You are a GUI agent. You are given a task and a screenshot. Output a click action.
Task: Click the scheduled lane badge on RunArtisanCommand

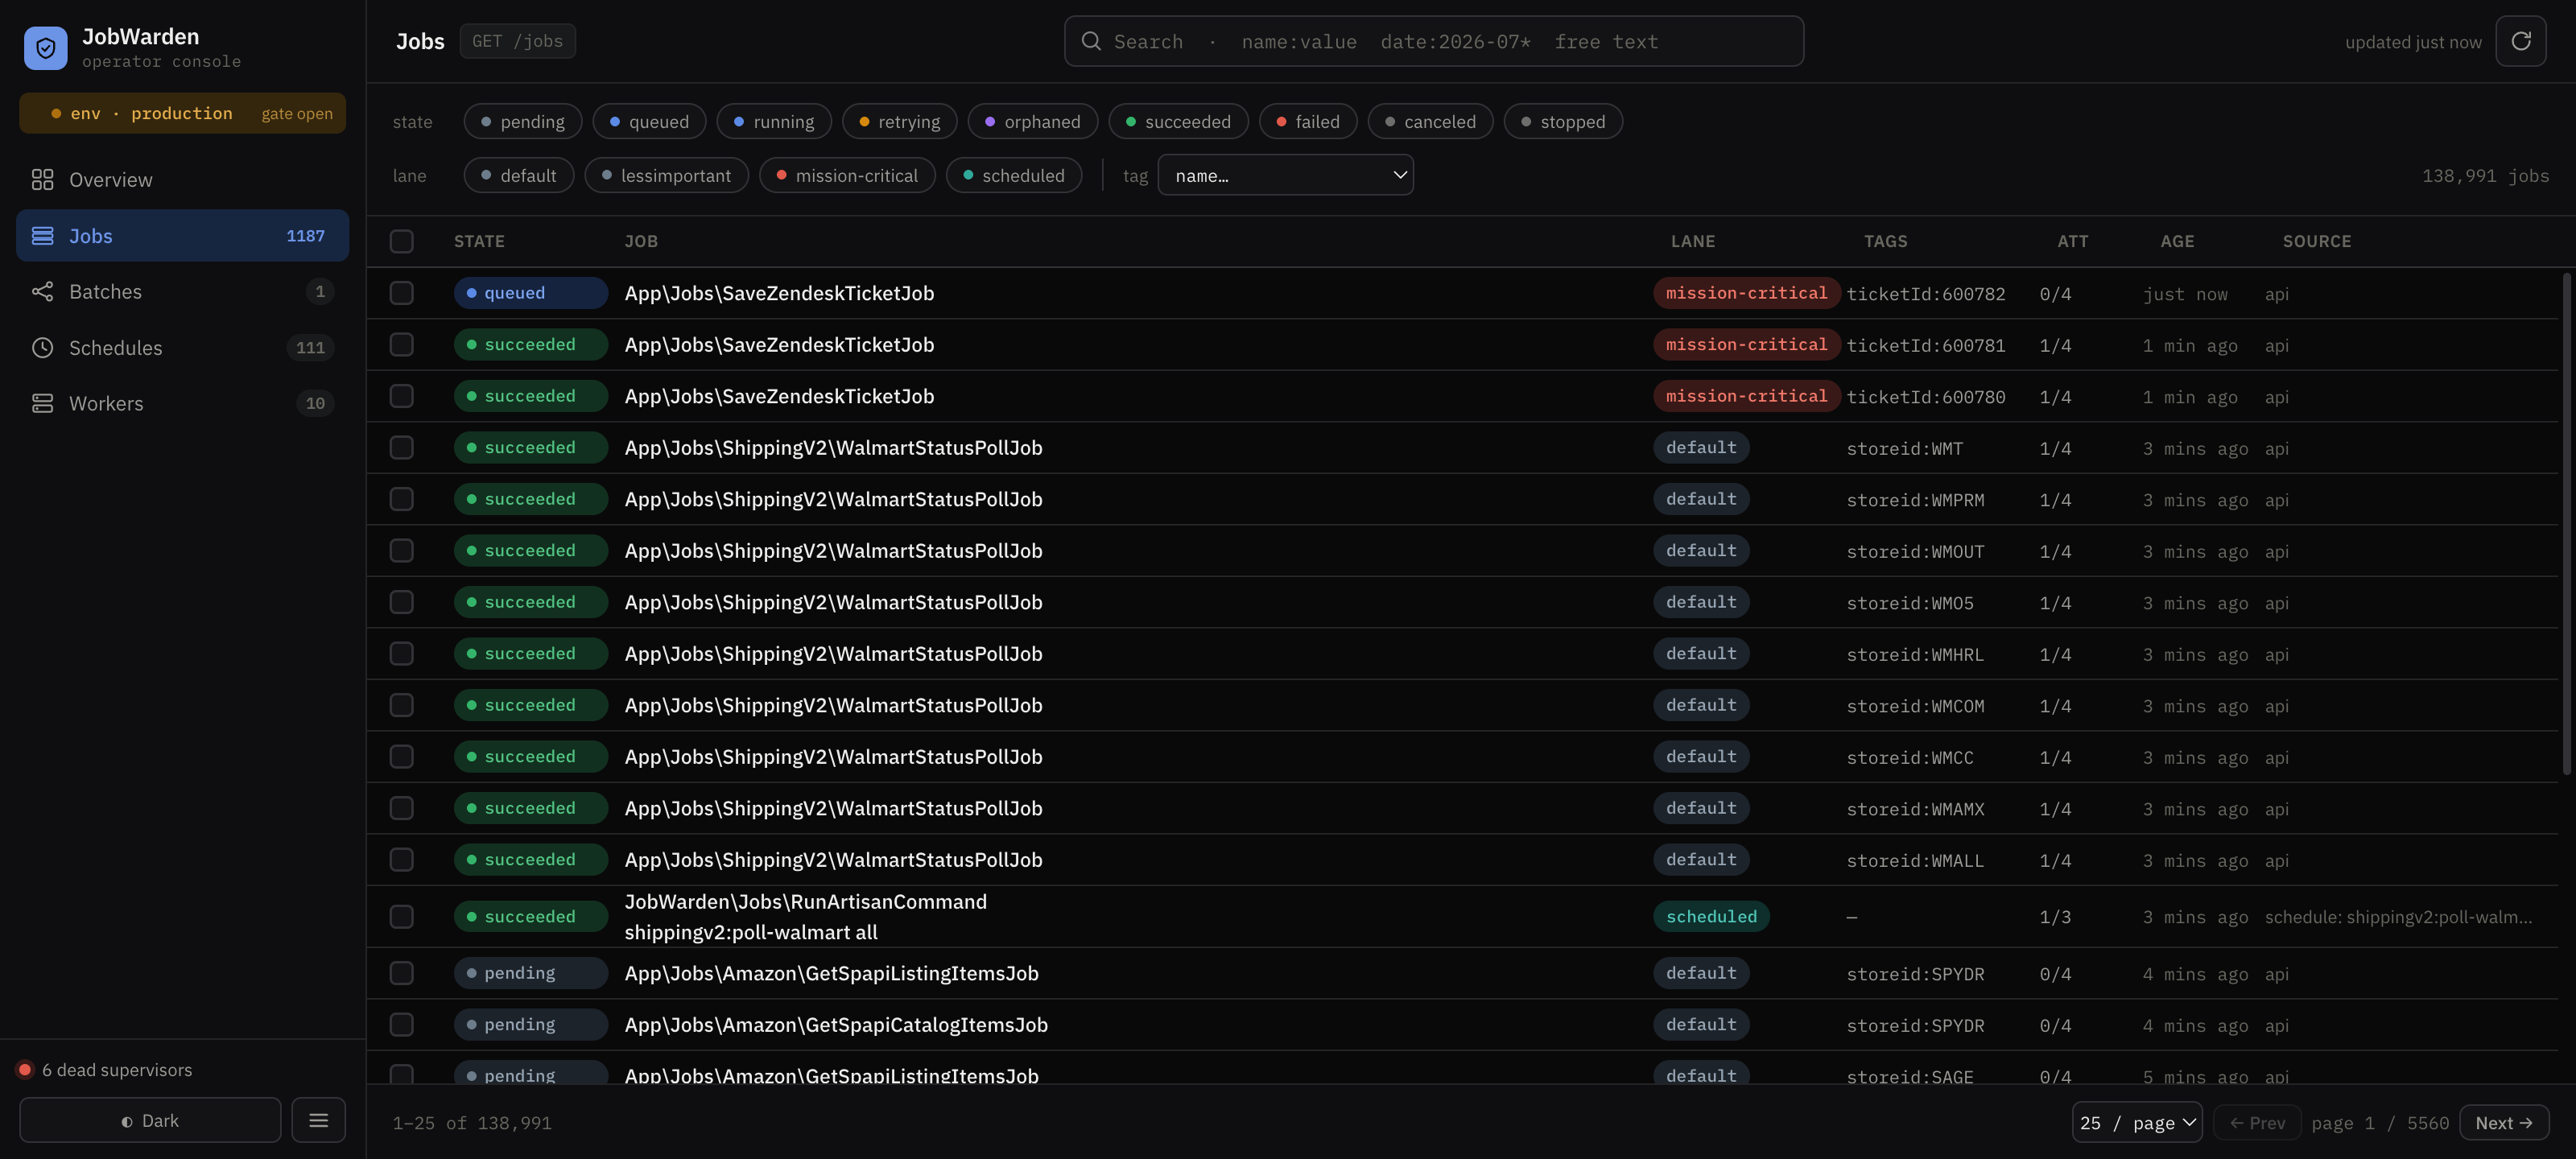pos(1711,916)
